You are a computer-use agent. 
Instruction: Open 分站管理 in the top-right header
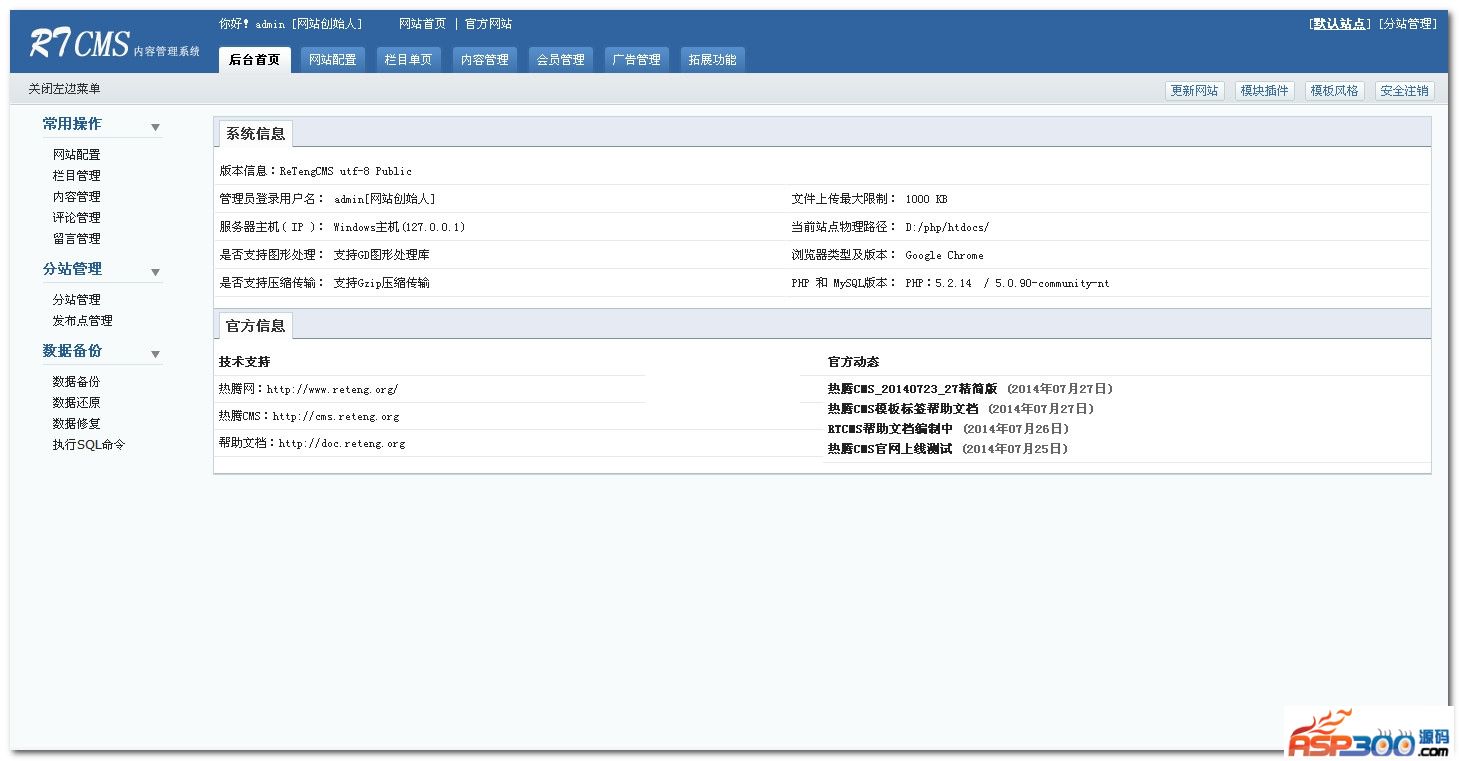coord(1408,24)
